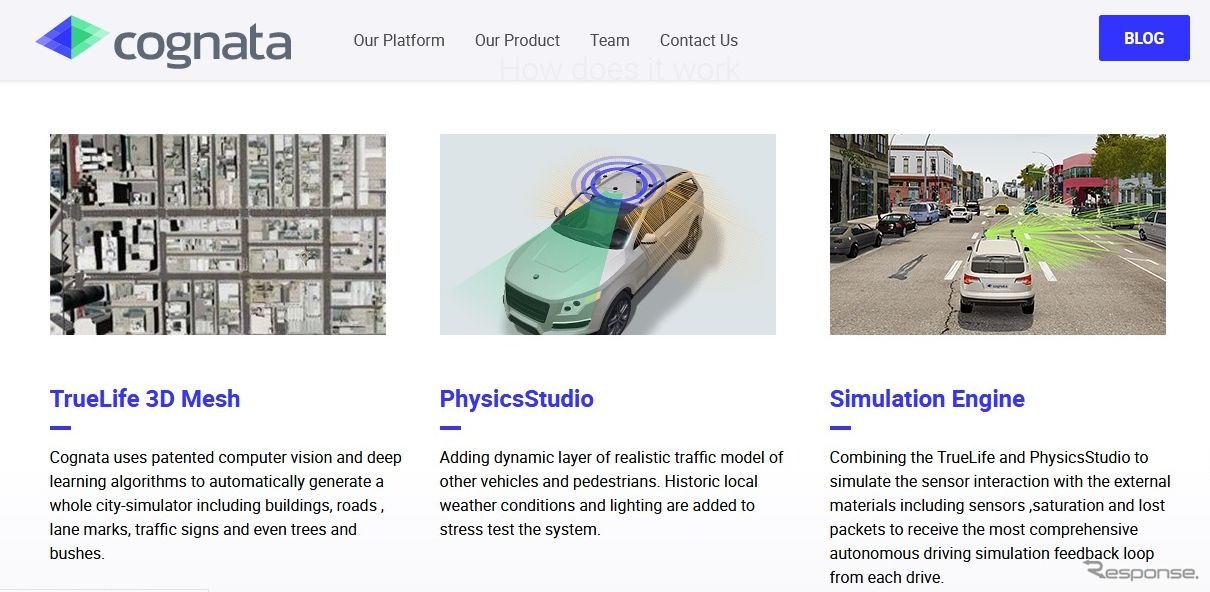Select Team in the navigation bar

[609, 40]
